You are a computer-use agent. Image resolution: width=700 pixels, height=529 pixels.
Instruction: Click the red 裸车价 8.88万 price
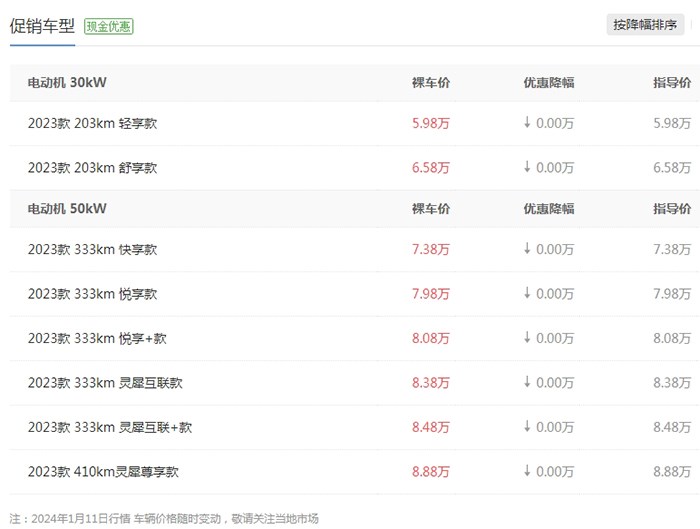coord(431,471)
